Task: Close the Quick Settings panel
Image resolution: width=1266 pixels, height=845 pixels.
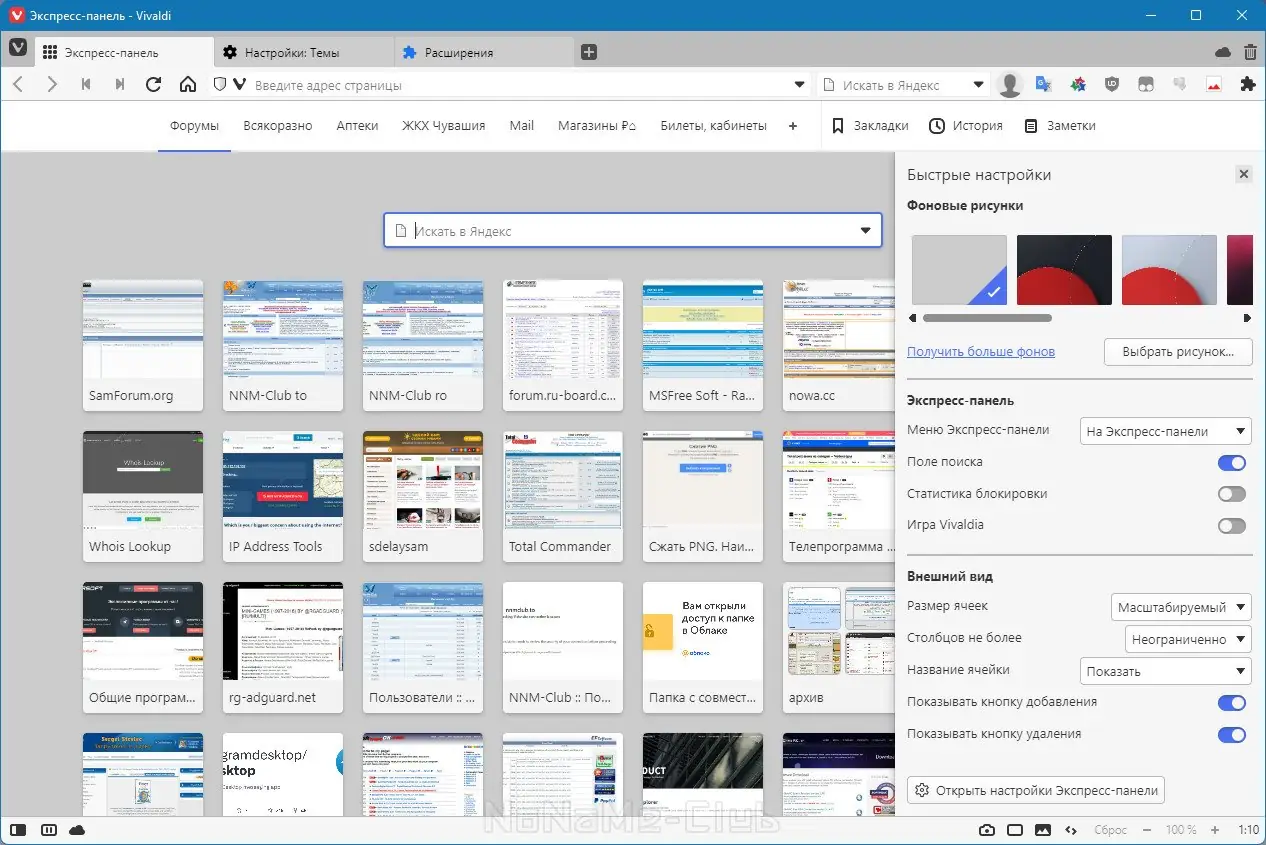Action: click(x=1244, y=174)
